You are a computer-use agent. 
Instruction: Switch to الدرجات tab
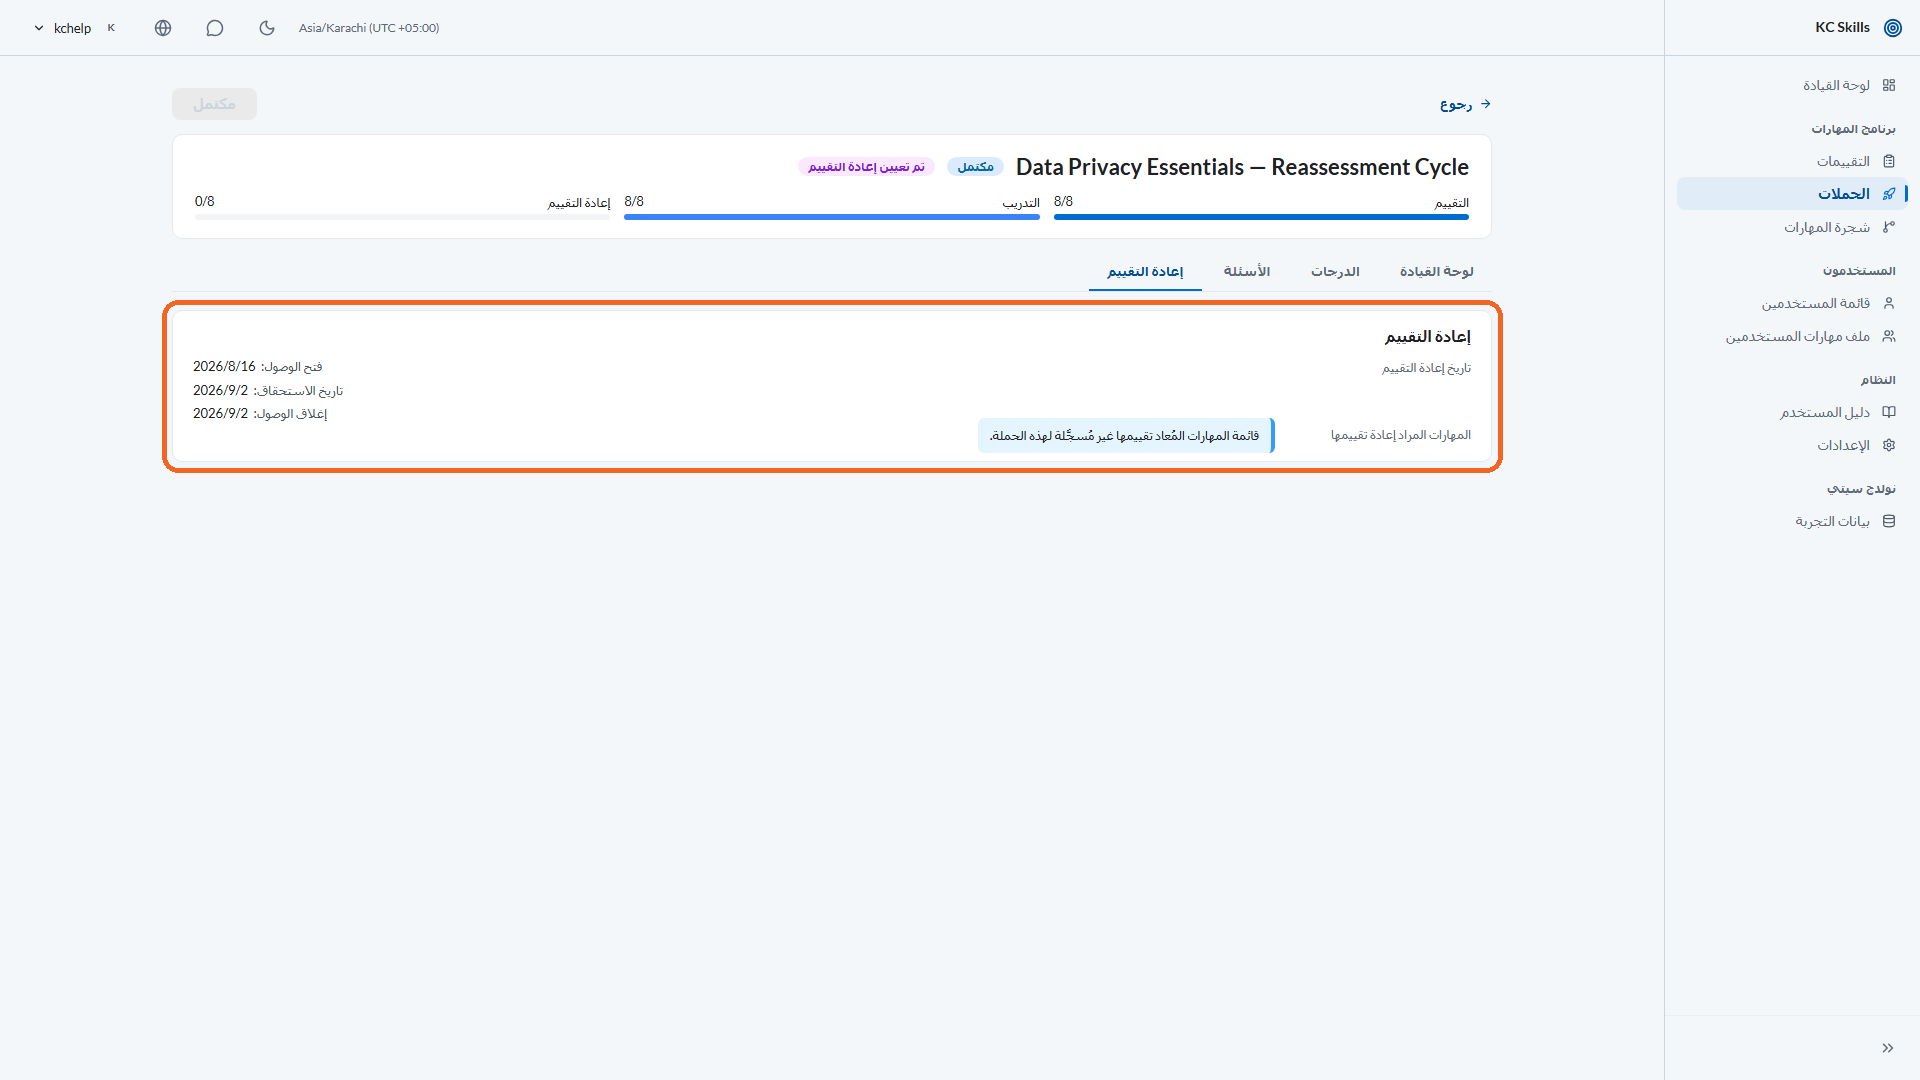[x=1335, y=272]
